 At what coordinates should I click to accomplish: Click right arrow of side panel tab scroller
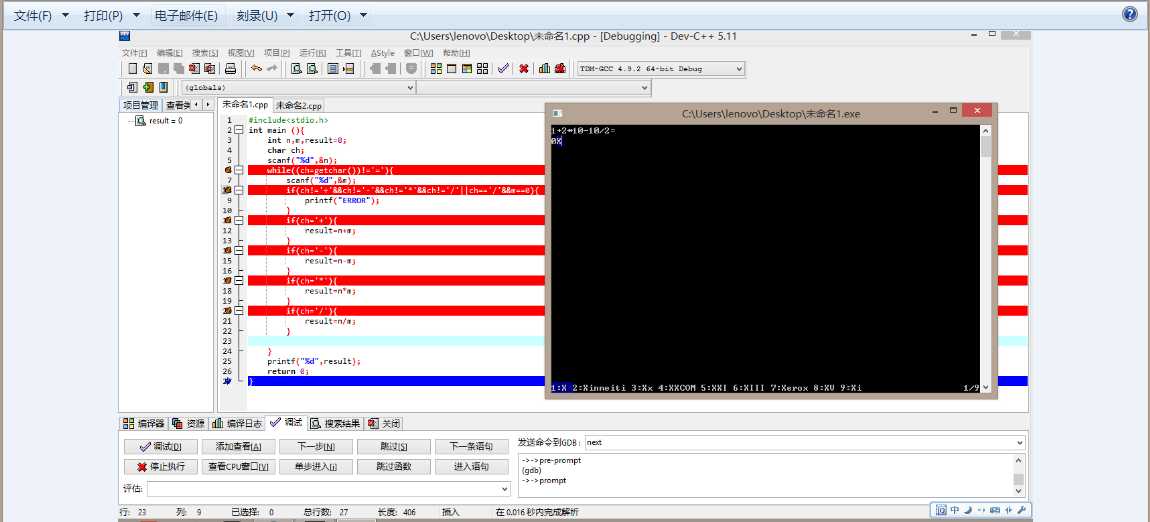click(208, 105)
